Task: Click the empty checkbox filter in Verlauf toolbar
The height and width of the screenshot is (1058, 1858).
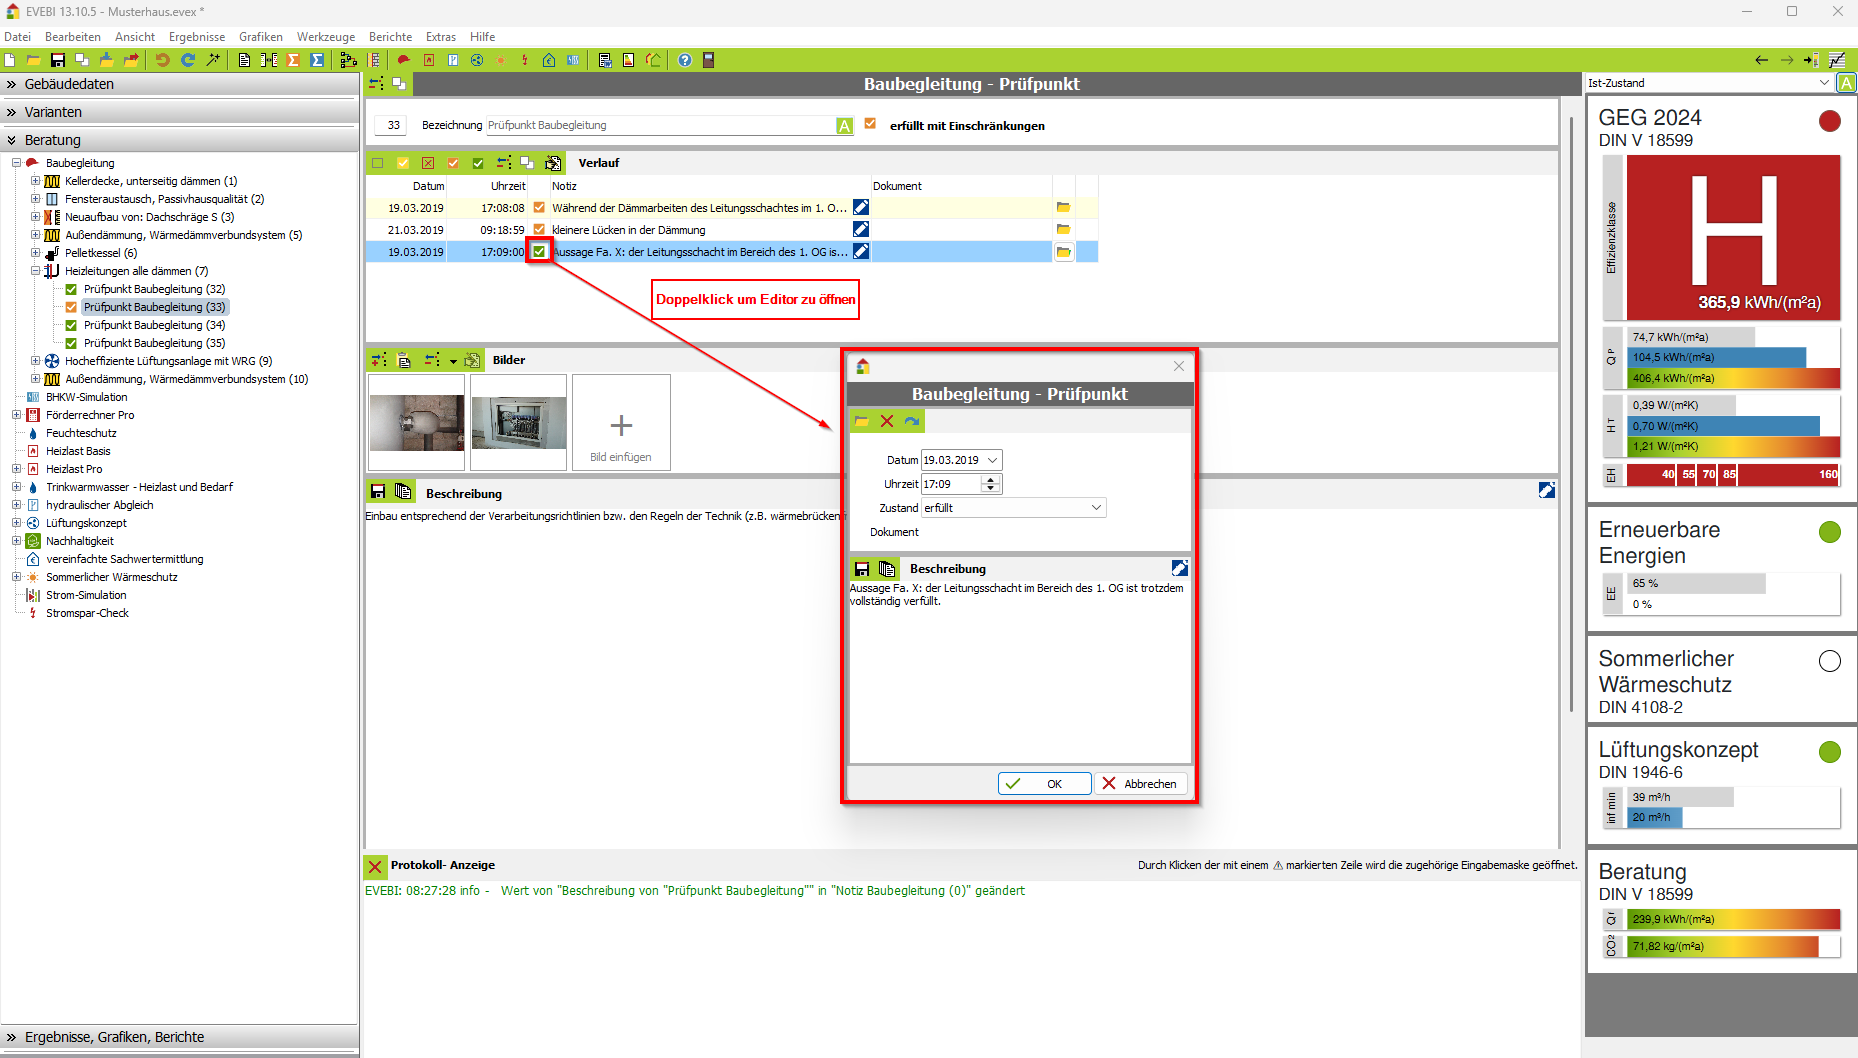Action: tap(378, 163)
